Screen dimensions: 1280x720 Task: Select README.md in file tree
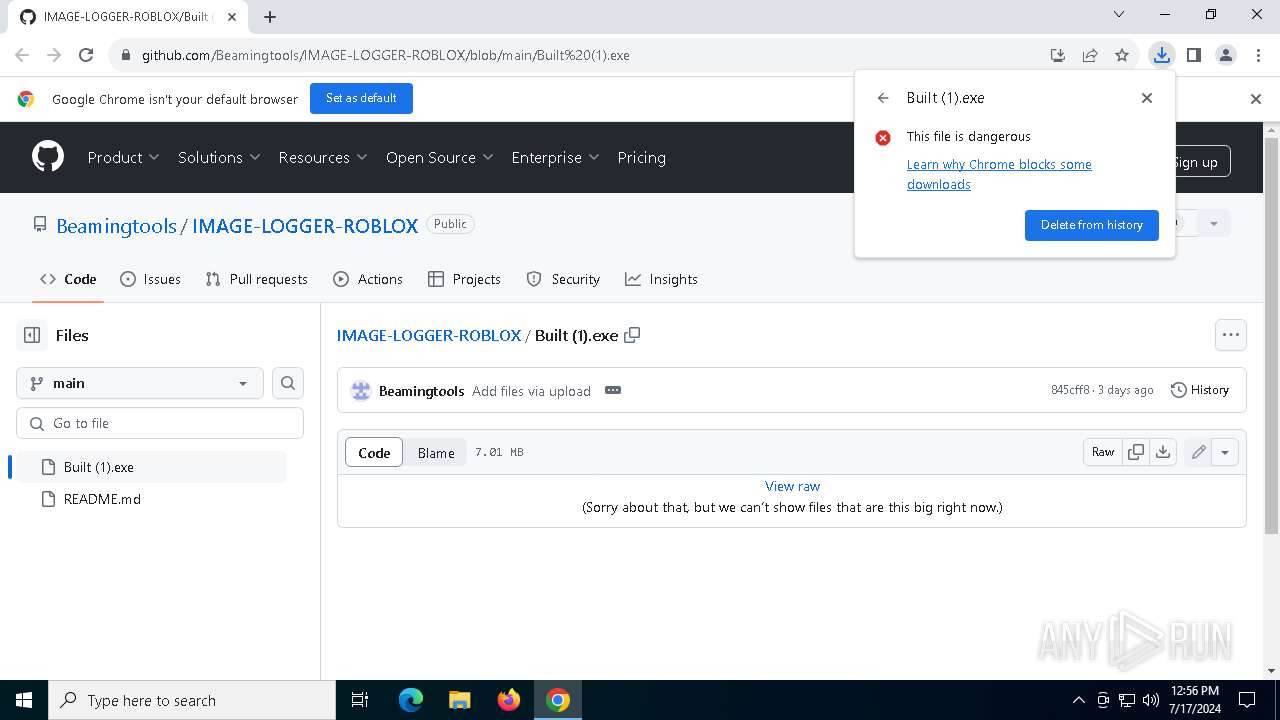pos(151,499)
